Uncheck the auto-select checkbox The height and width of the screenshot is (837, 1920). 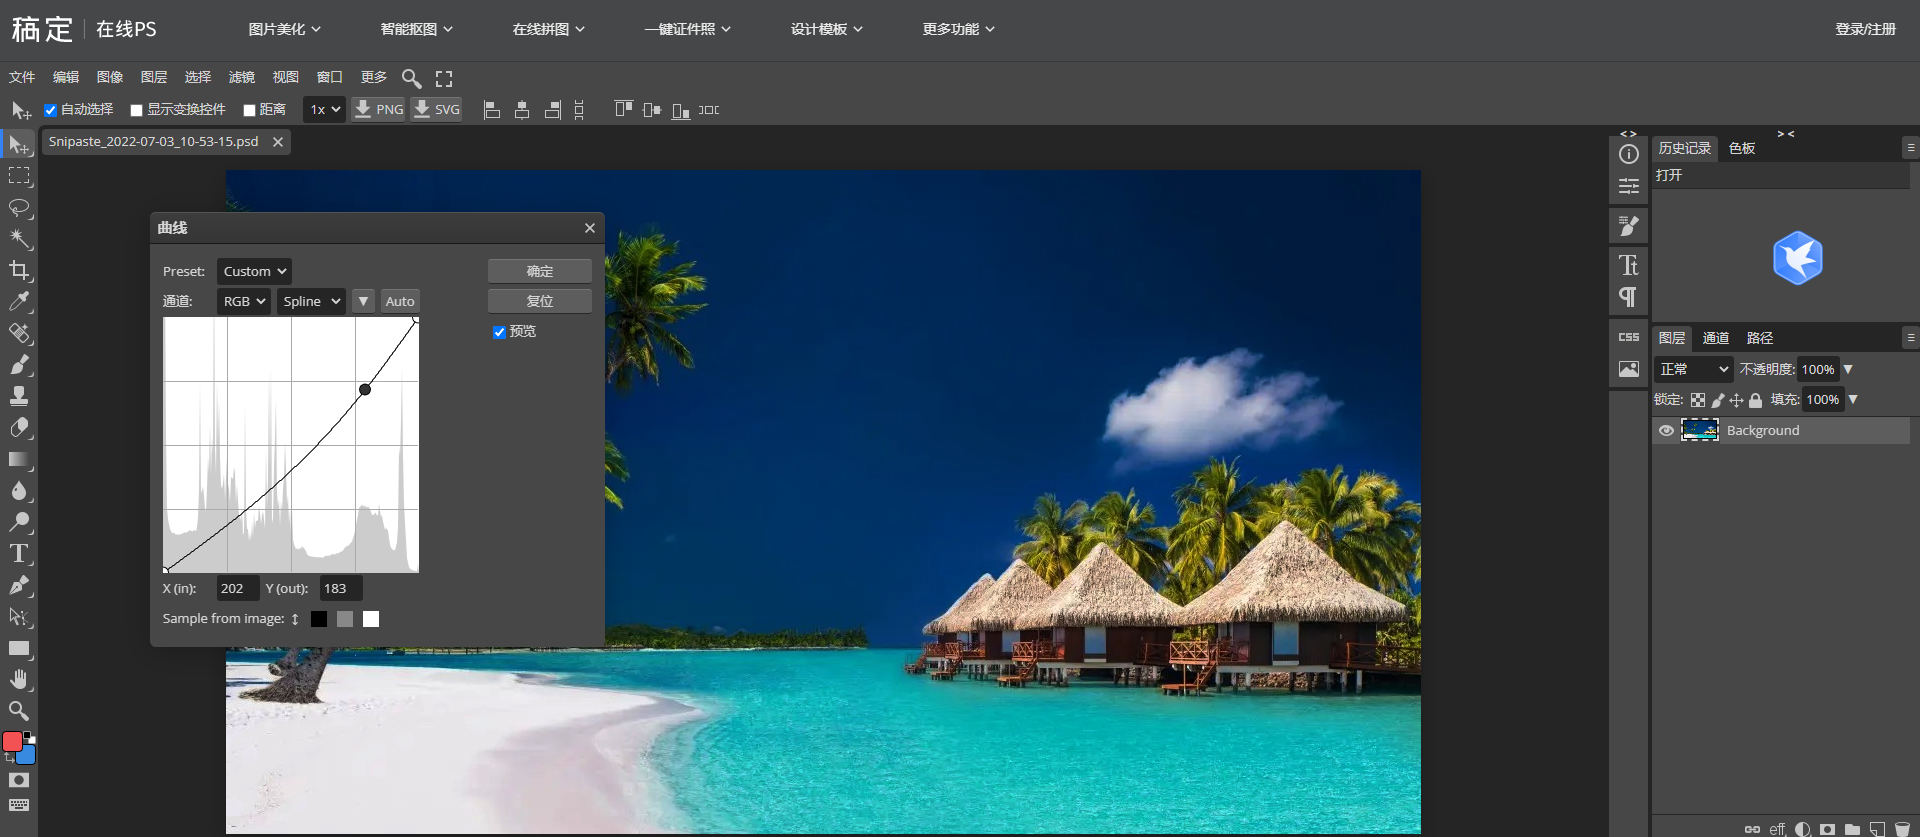coord(50,110)
